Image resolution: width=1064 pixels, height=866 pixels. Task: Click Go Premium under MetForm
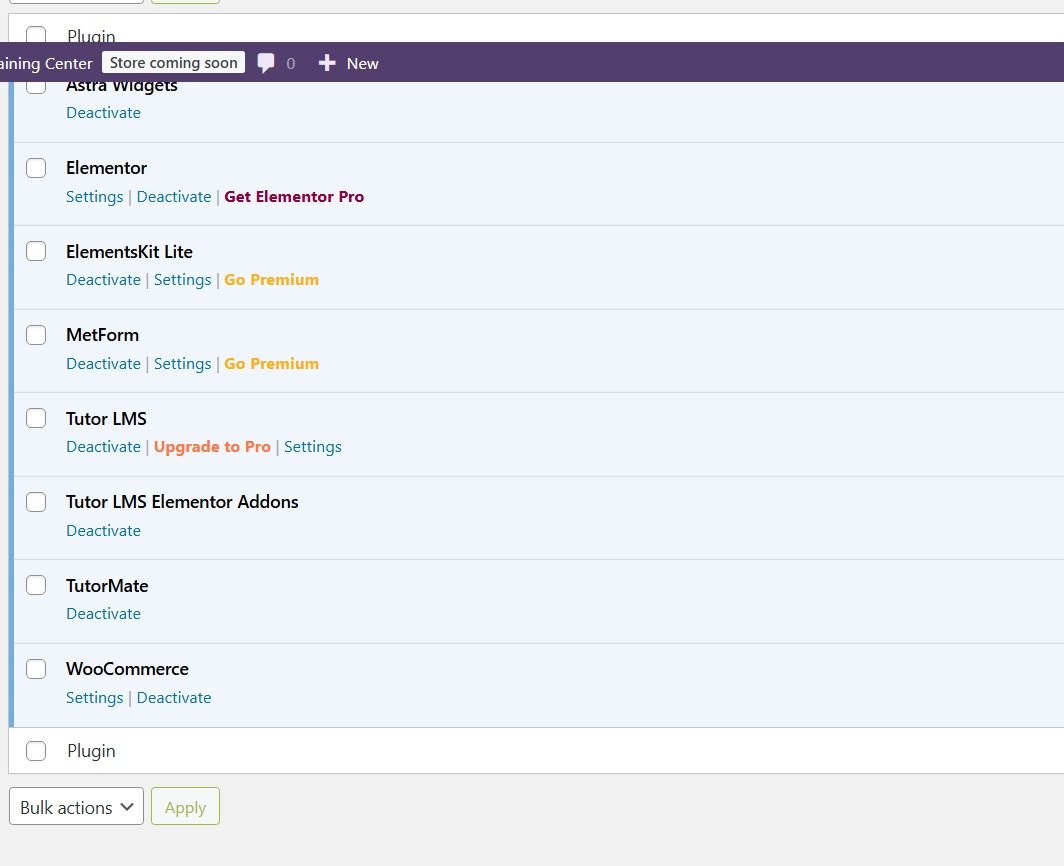point(271,364)
